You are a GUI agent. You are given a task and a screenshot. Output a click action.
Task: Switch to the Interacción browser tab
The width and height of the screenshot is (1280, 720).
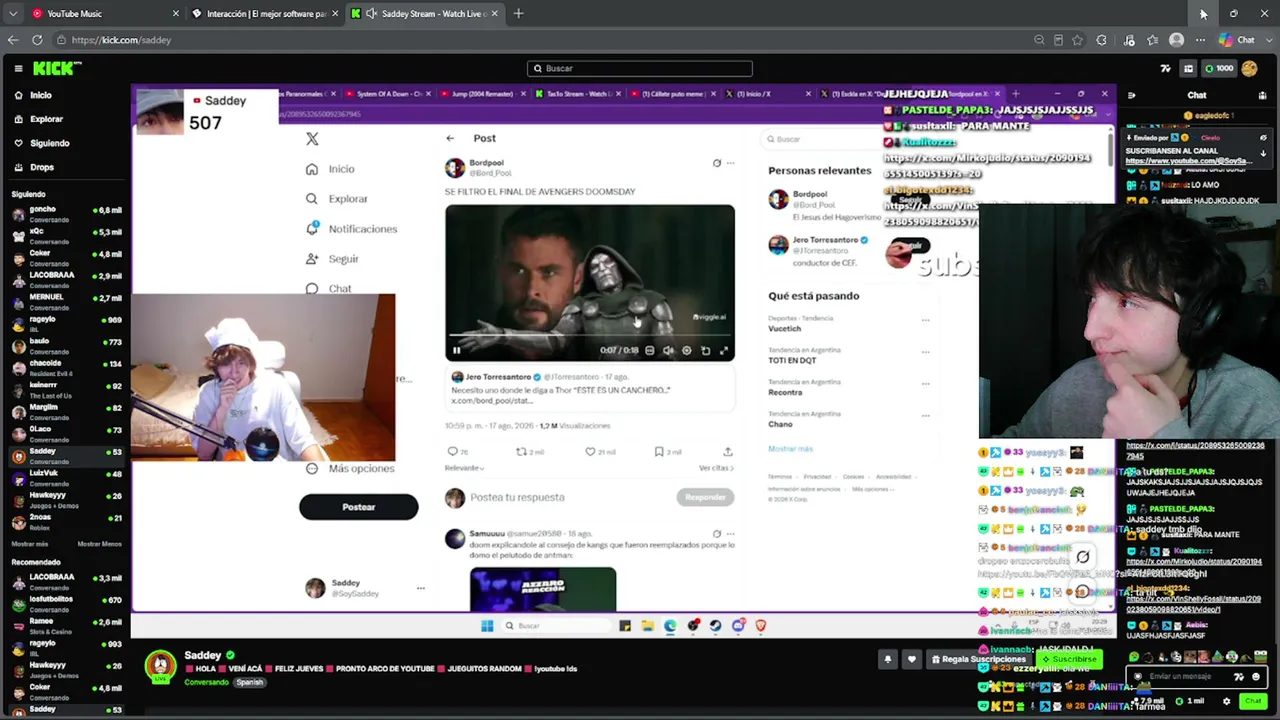pos(265,14)
